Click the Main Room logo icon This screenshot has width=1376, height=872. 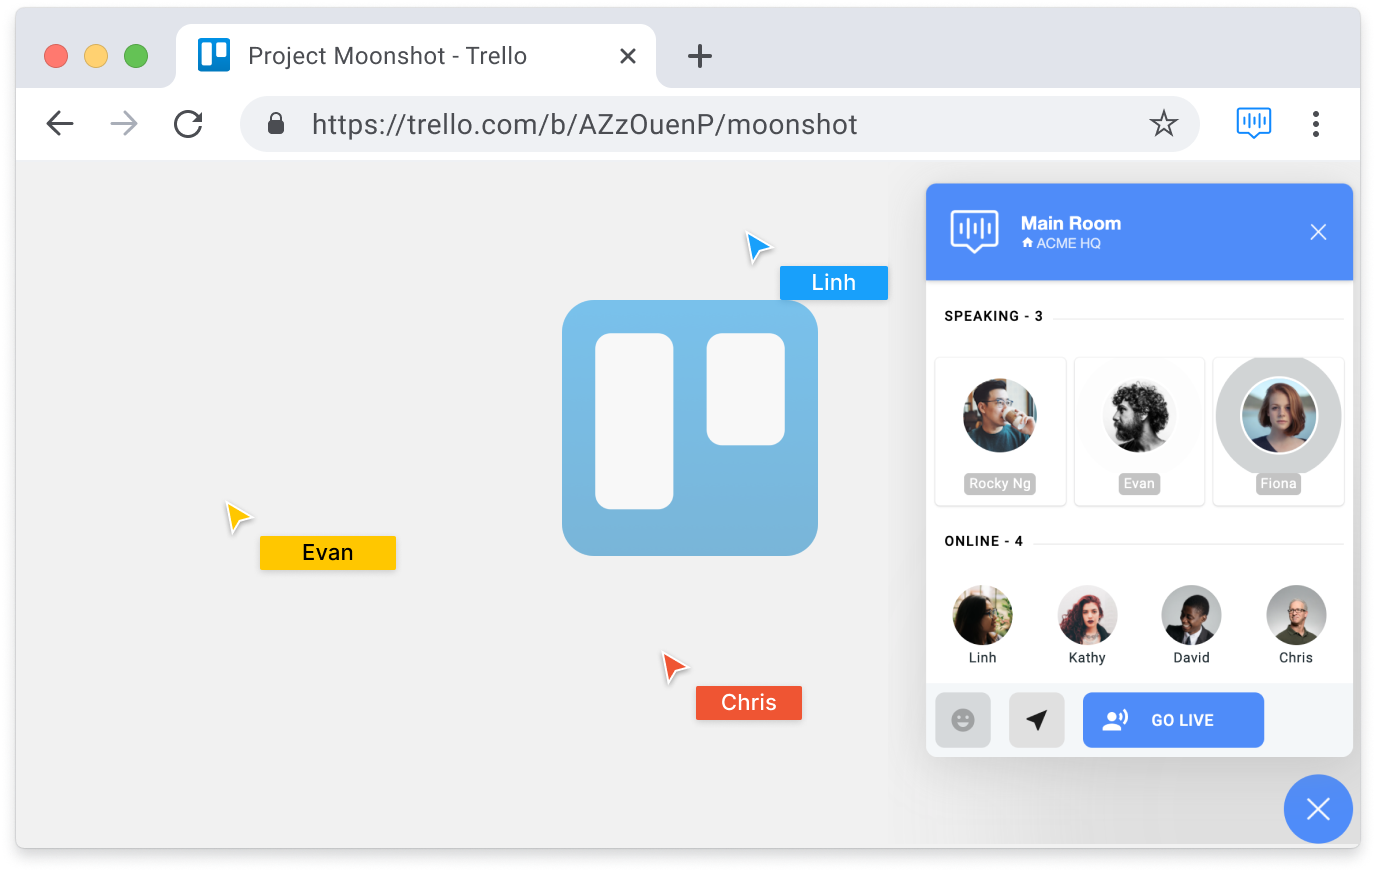click(x=974, y=232)
